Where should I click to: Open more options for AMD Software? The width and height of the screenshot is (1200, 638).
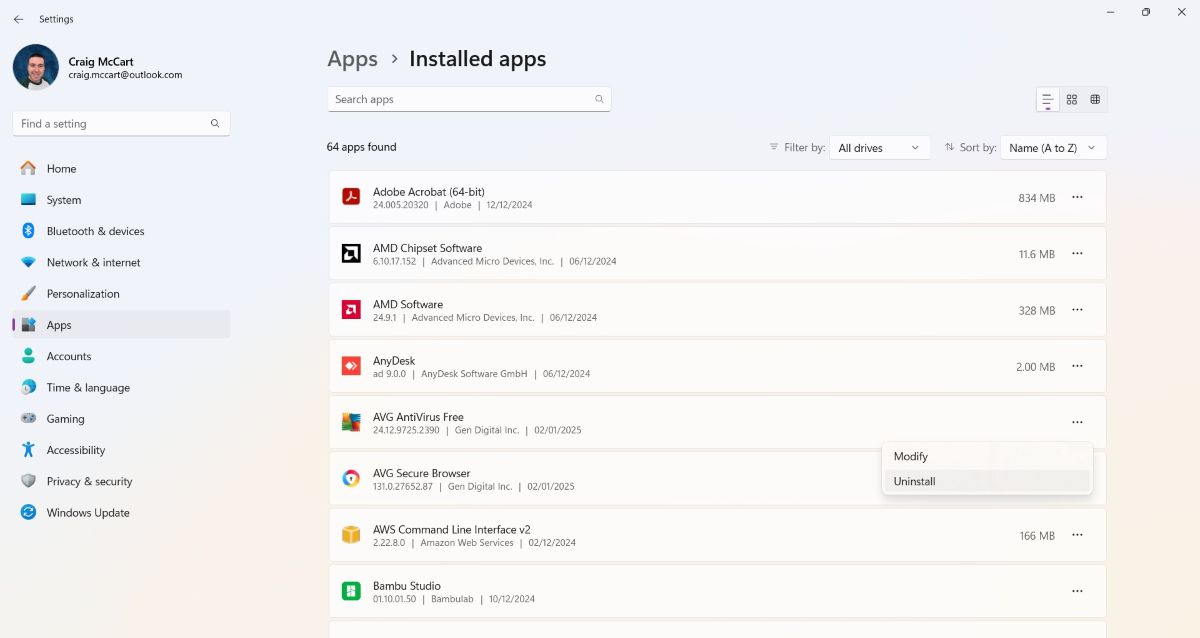coord(1077,310)
